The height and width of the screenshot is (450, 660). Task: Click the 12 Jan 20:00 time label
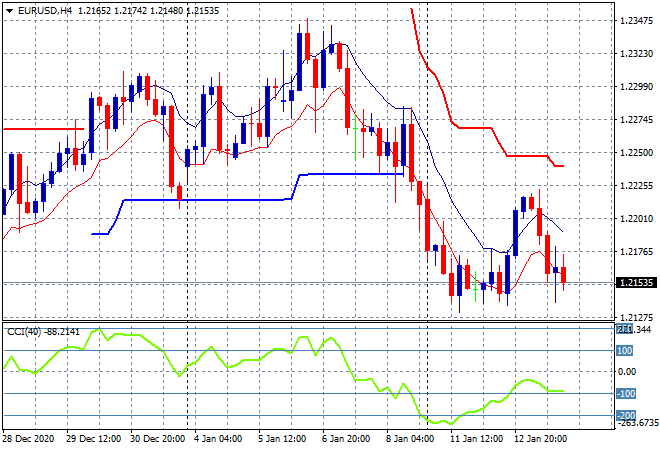tap(540, 439)
